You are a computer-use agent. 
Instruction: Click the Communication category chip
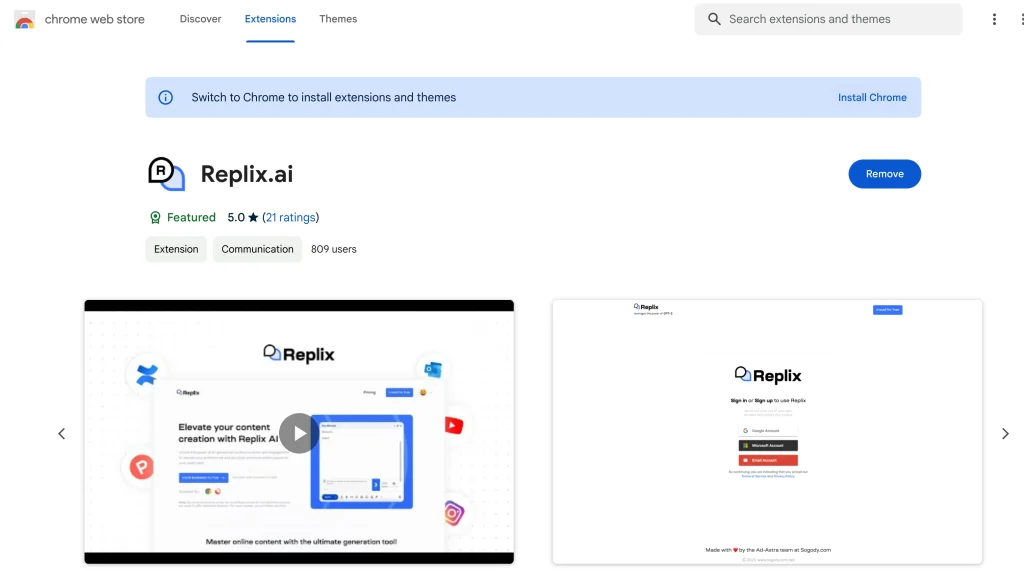point(257,249)
